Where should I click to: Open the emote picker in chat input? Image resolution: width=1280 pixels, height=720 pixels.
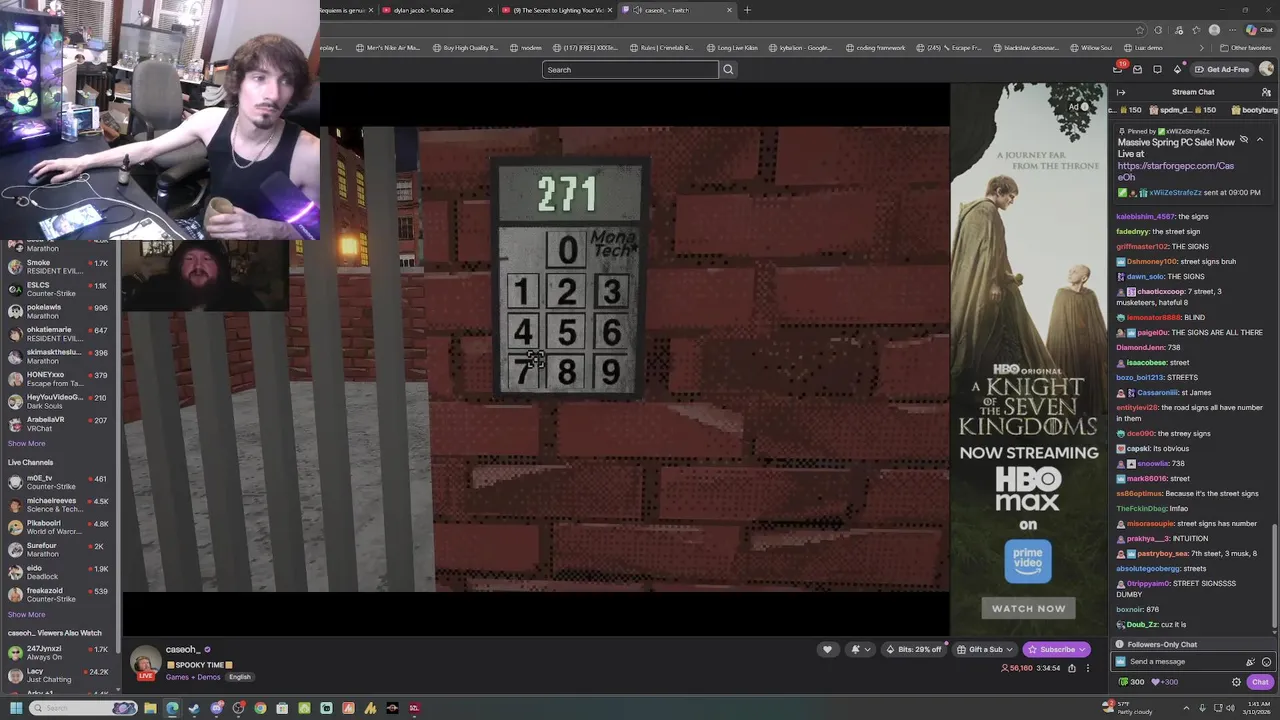[1266, 662]
